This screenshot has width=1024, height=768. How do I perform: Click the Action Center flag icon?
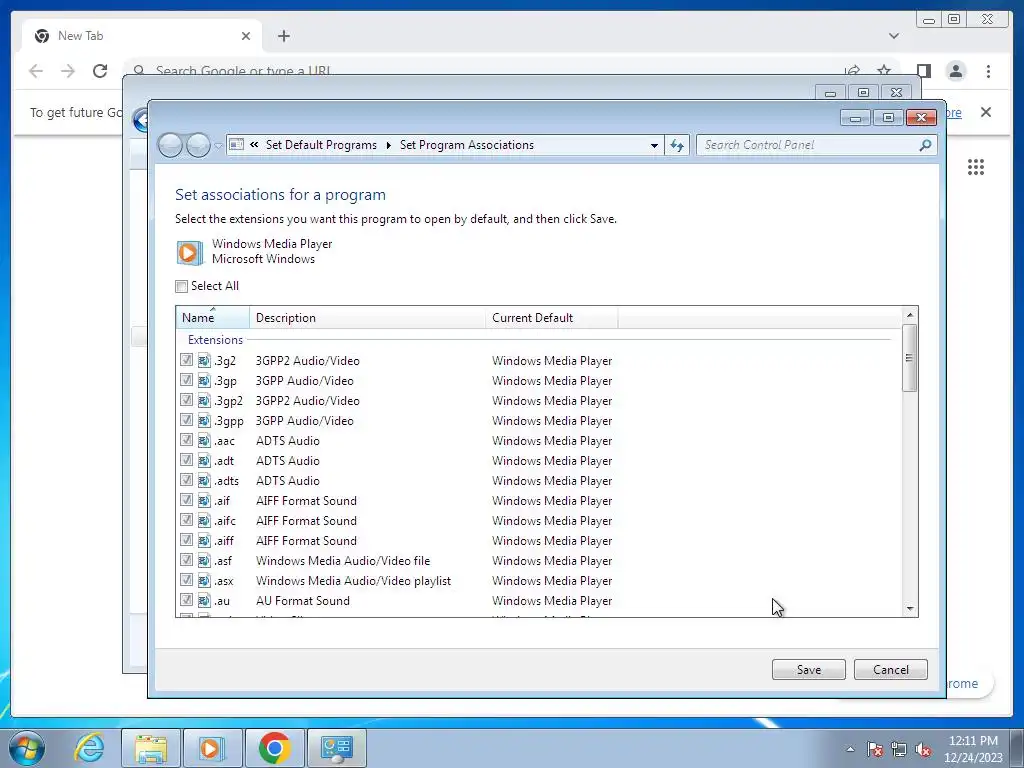coord(874,749)
